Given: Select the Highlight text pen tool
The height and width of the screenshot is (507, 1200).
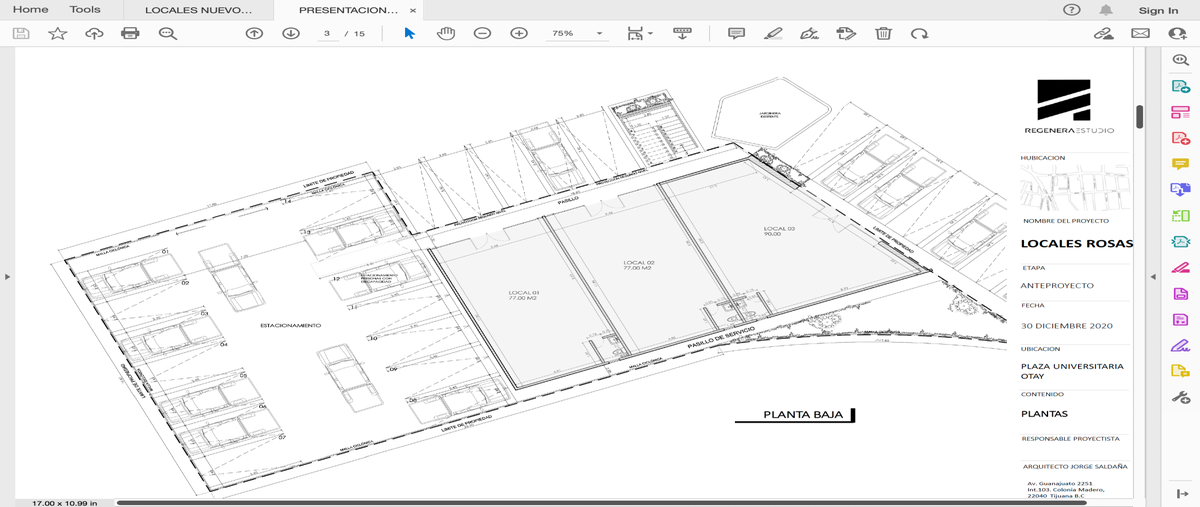Looking at the screenshot, I should [x=773, y=33].
